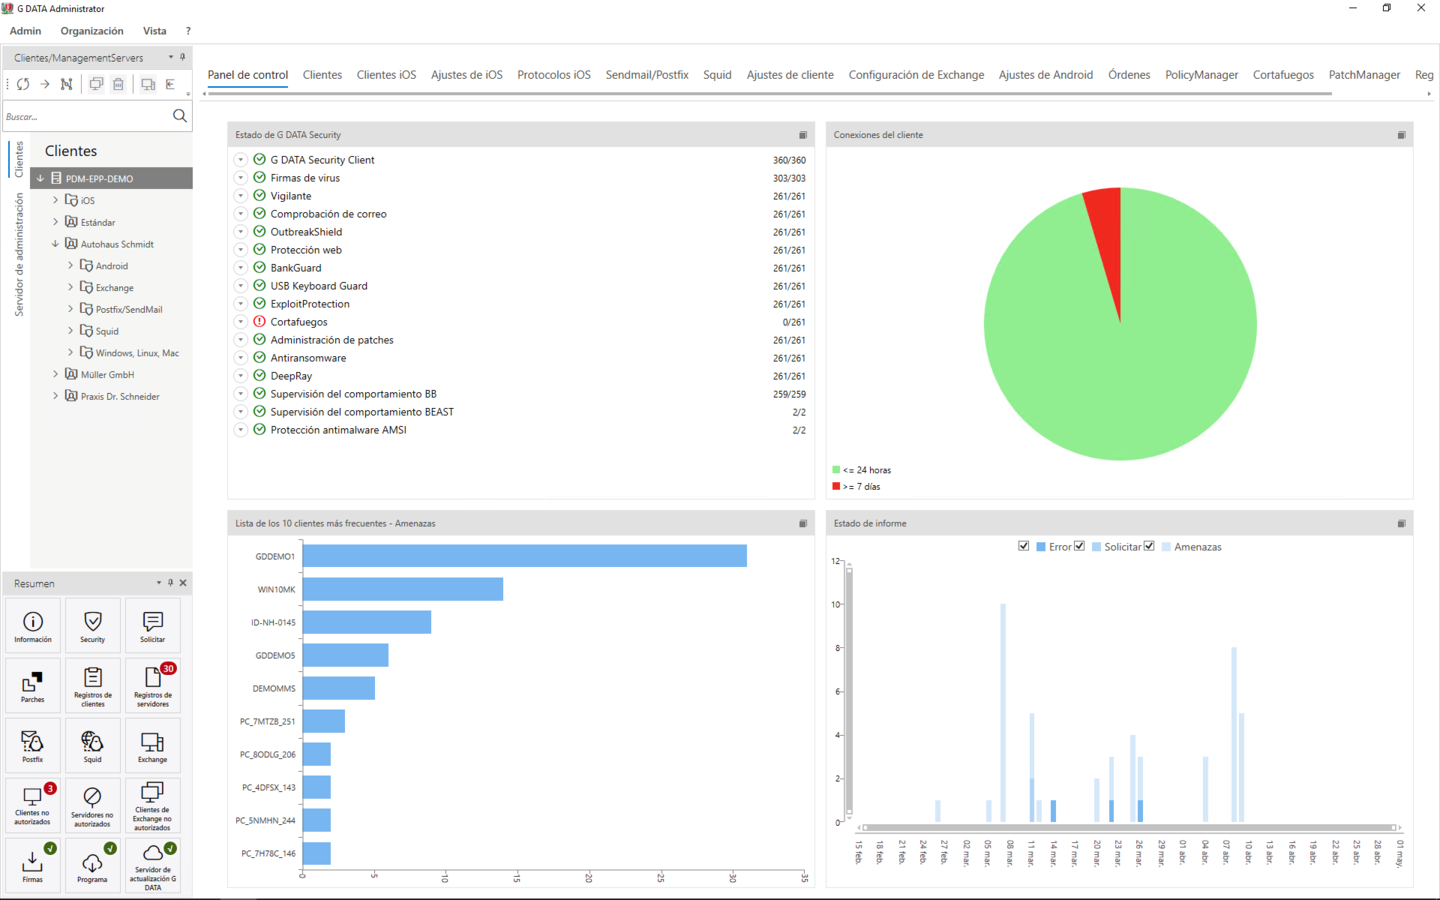
Task: Expand the Cortafuegos status row details
Action: (241, 322)
